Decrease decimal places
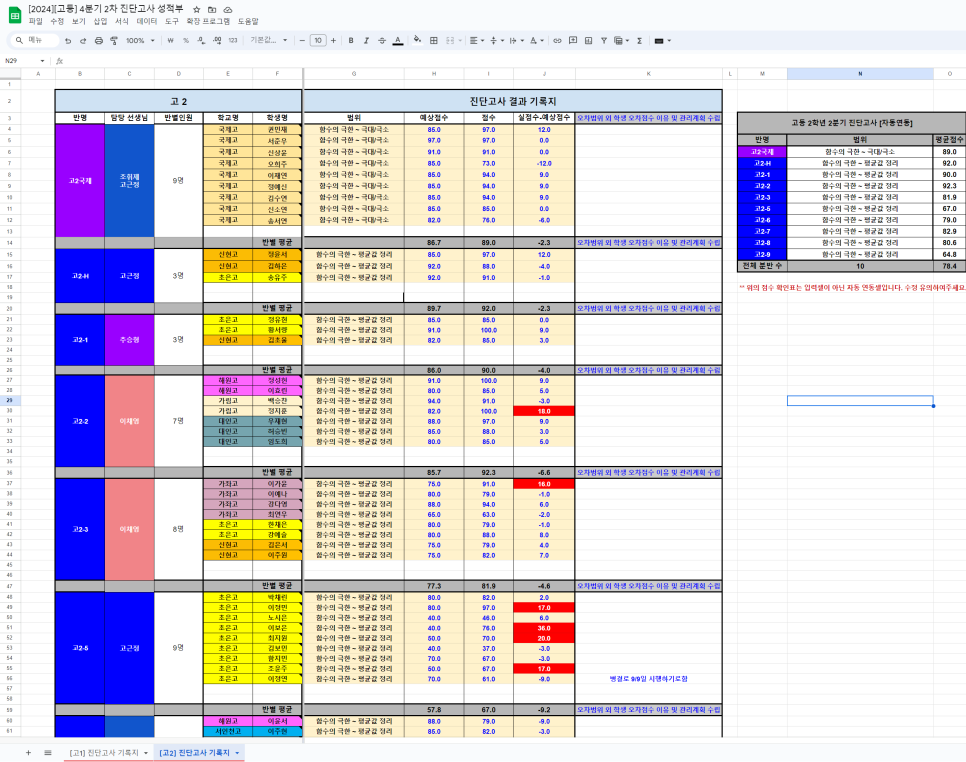Viewport: 966px width, 762px height. (x=201, y=41)
